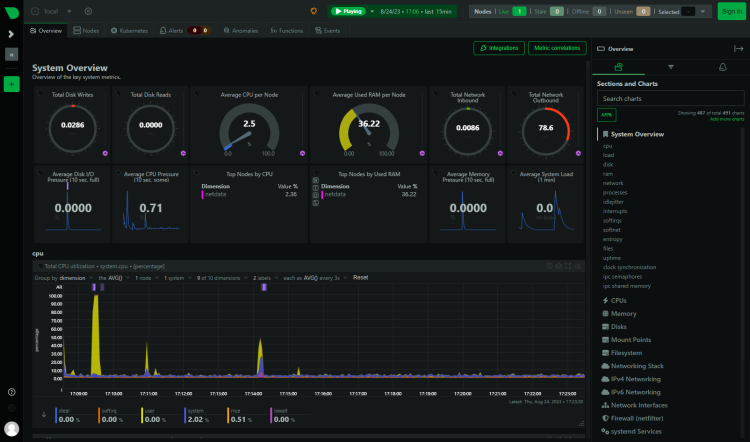Jump to the clock synchronization section

(x=629, y=267)
